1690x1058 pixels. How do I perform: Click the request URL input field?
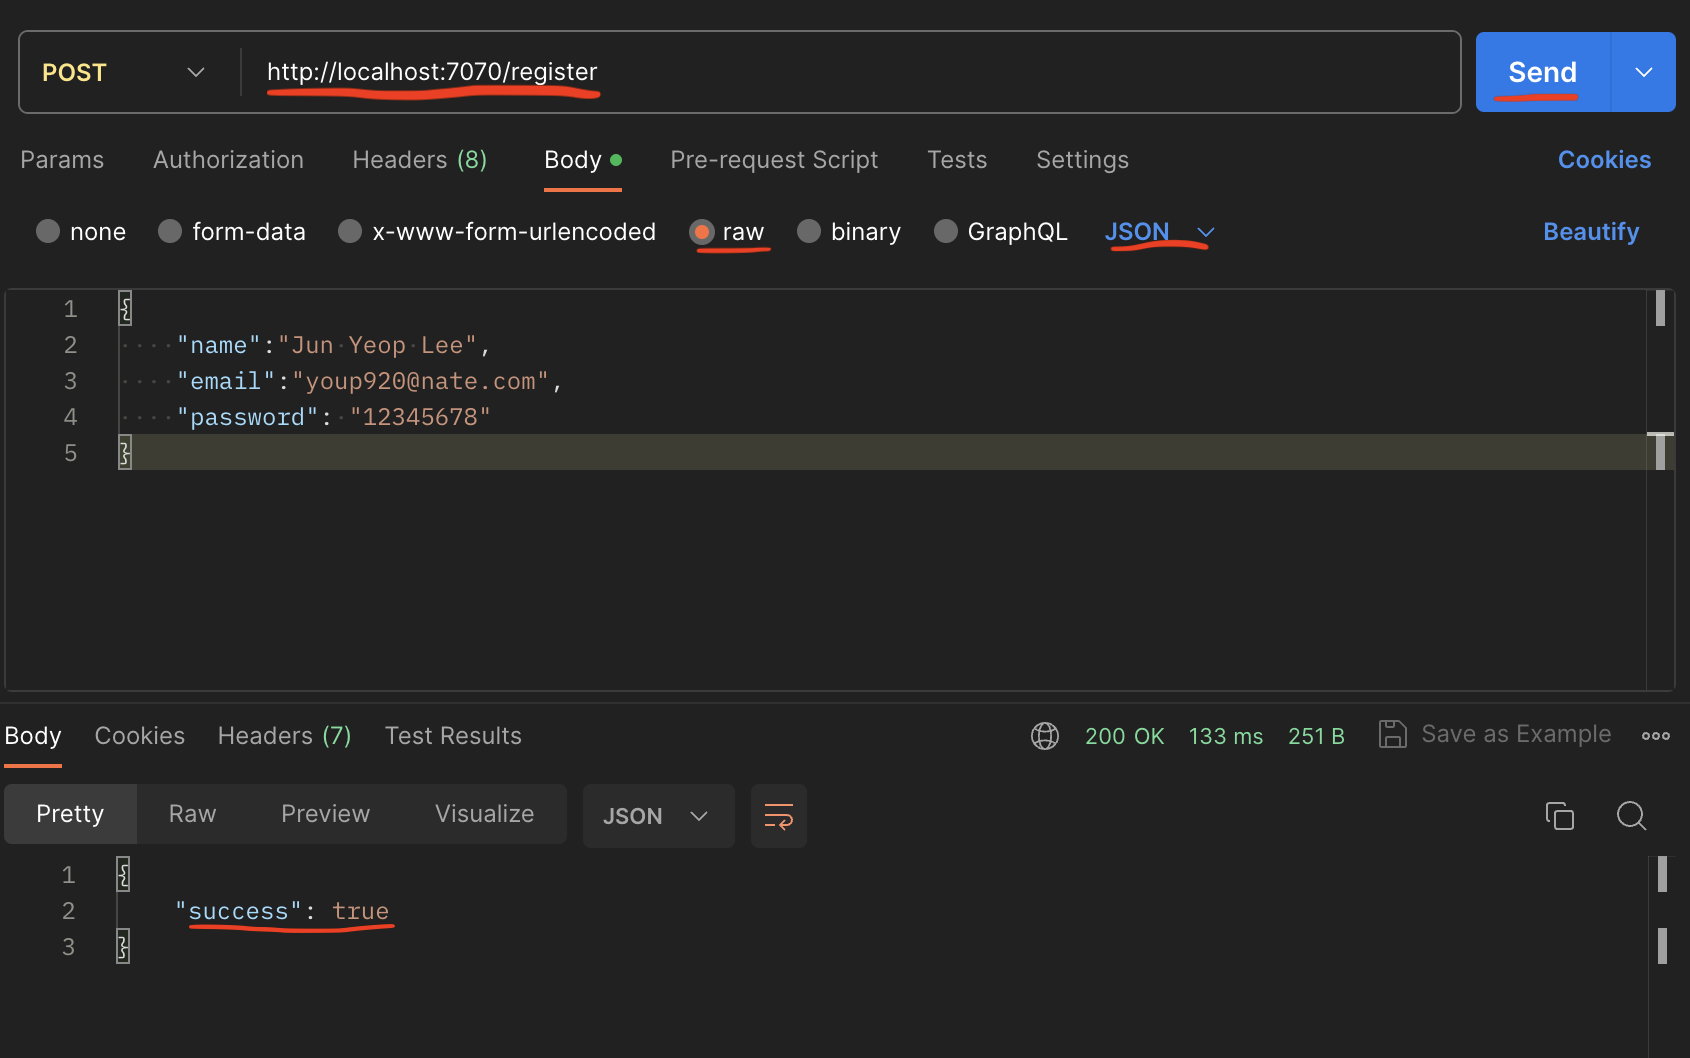point(700,71)
